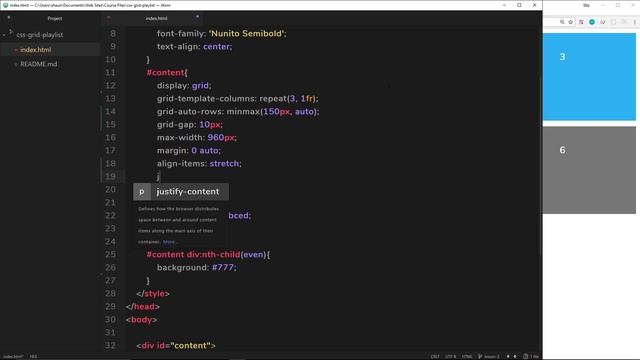Maximize the Atom window
This screenshot has width=640, height=360.
click(x=519, y=5)
